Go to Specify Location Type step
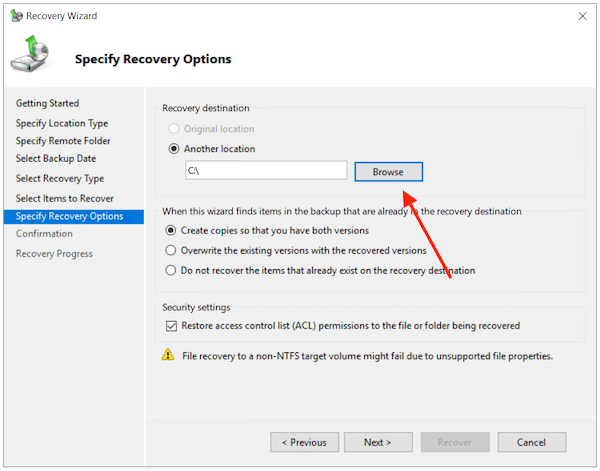Image resolution: width=600 pixels, height=471 pixels. [x=62, y=123]
